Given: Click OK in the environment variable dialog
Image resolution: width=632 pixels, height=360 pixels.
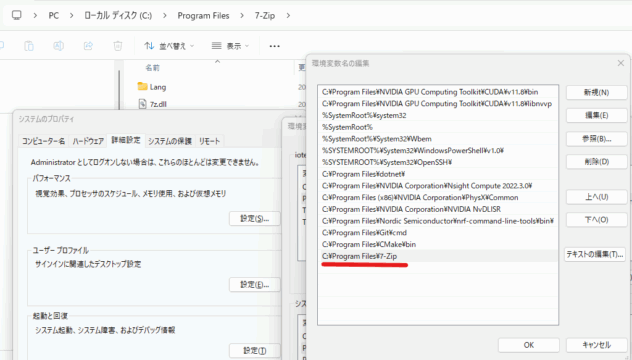Looking at the screenshot, I should point(528,345).
